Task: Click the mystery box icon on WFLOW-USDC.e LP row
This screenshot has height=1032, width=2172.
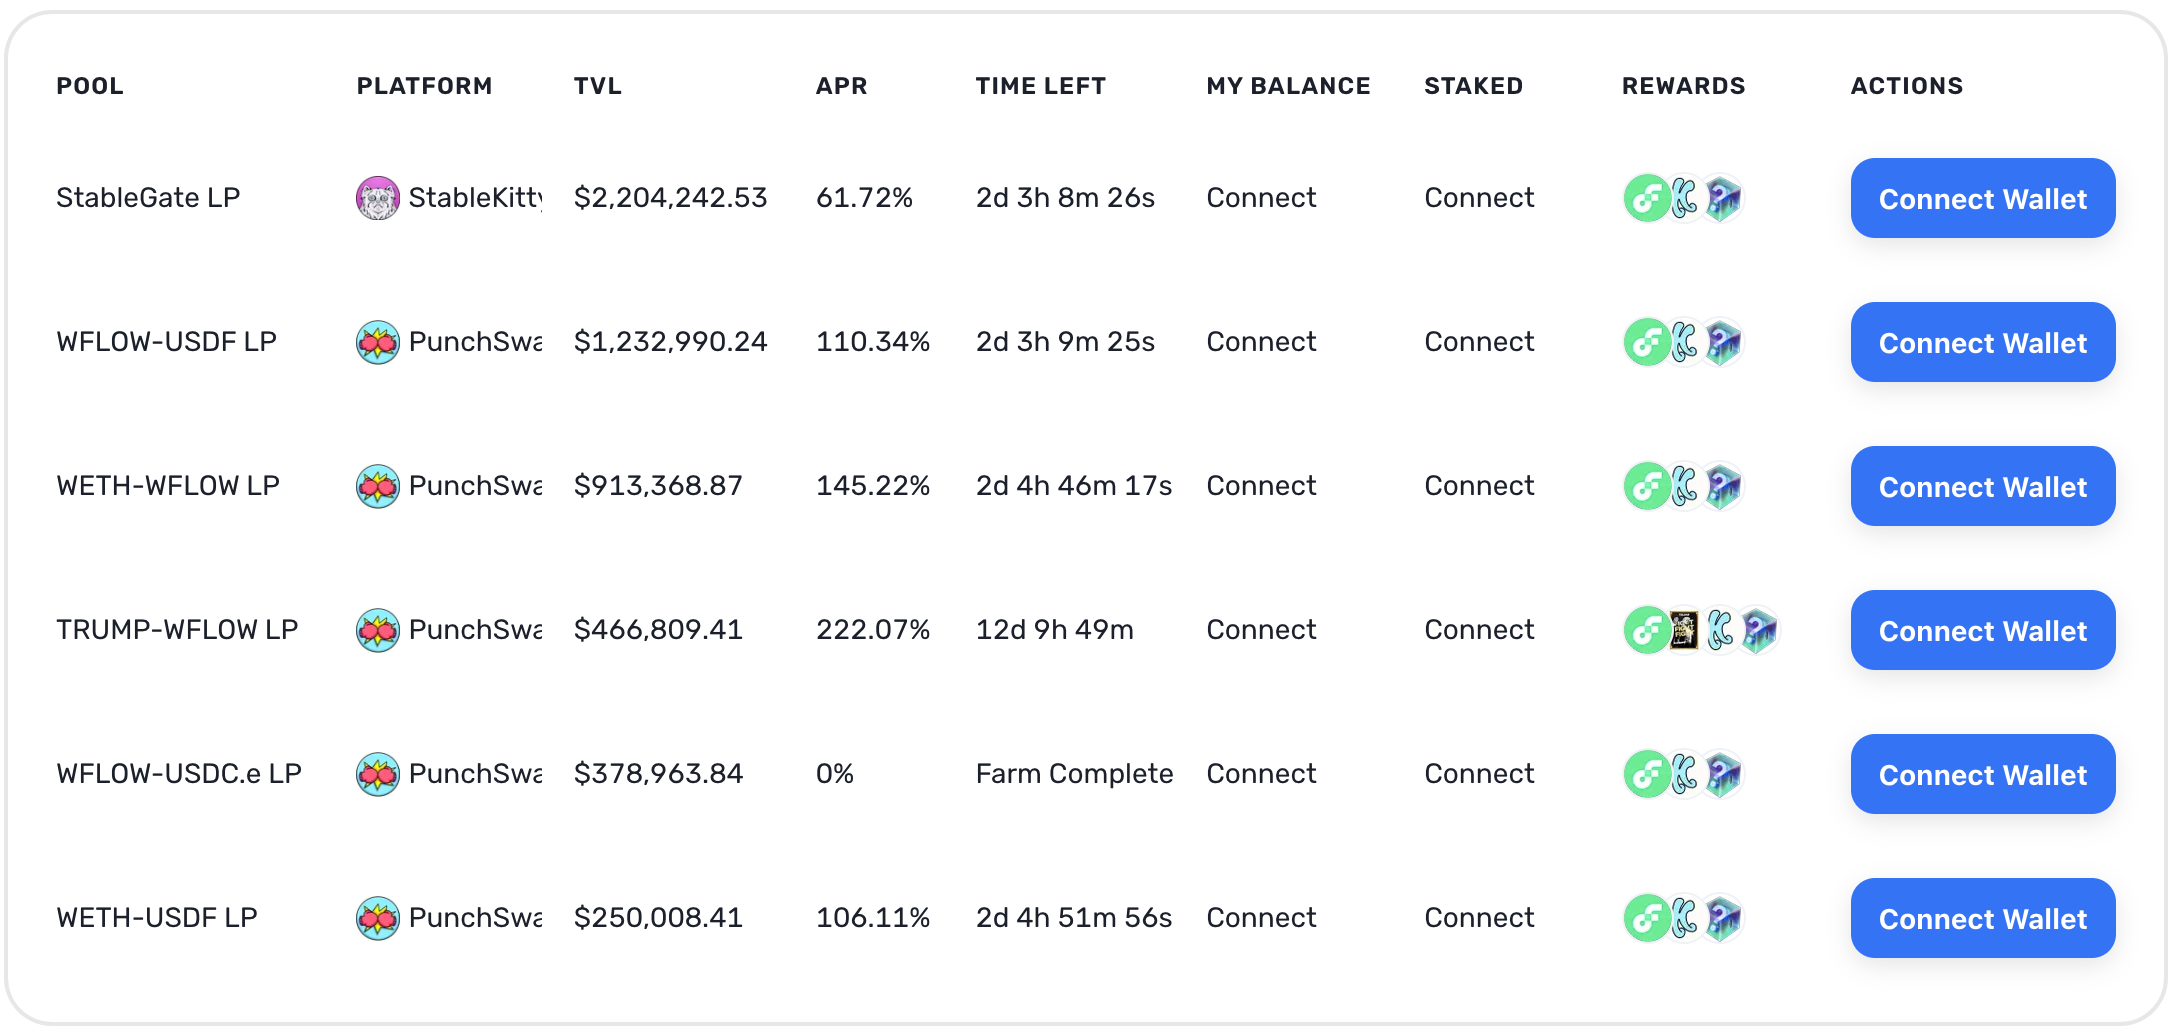Action: pyautogui.click(x=1723, y=774)
